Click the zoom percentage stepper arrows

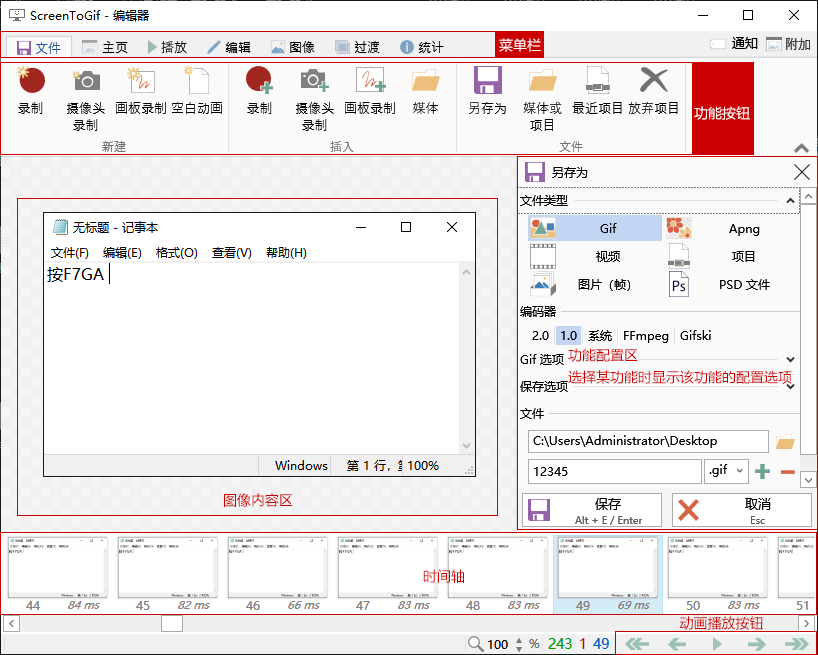point(519,644)
